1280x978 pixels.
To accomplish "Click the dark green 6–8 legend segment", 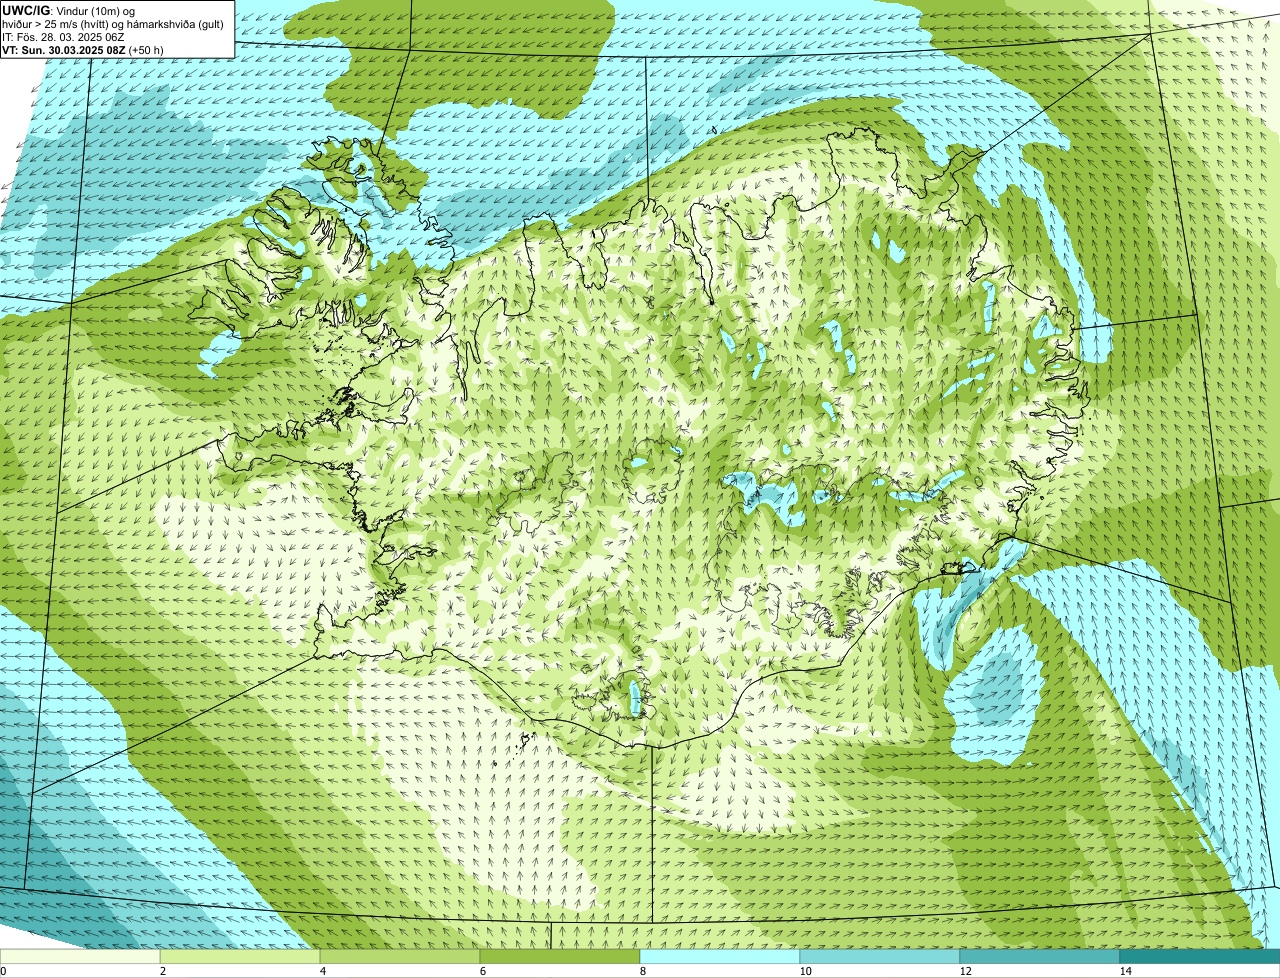I will (560, 957).
